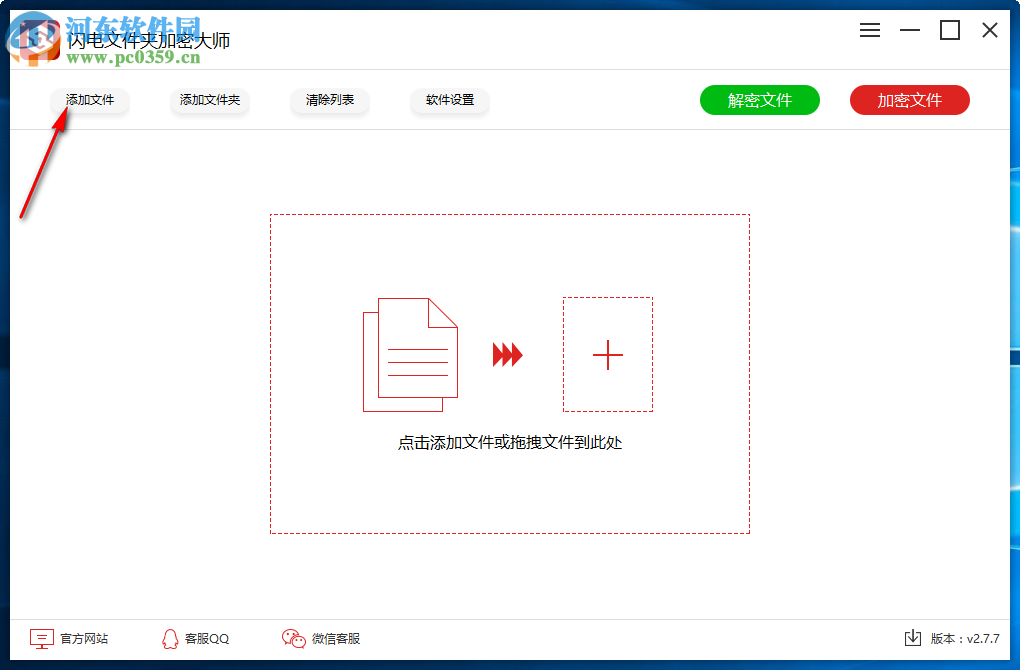Contact support through the 客服QQ link
The height and width of the screenshot is (670, 1020).
point(205,638)
